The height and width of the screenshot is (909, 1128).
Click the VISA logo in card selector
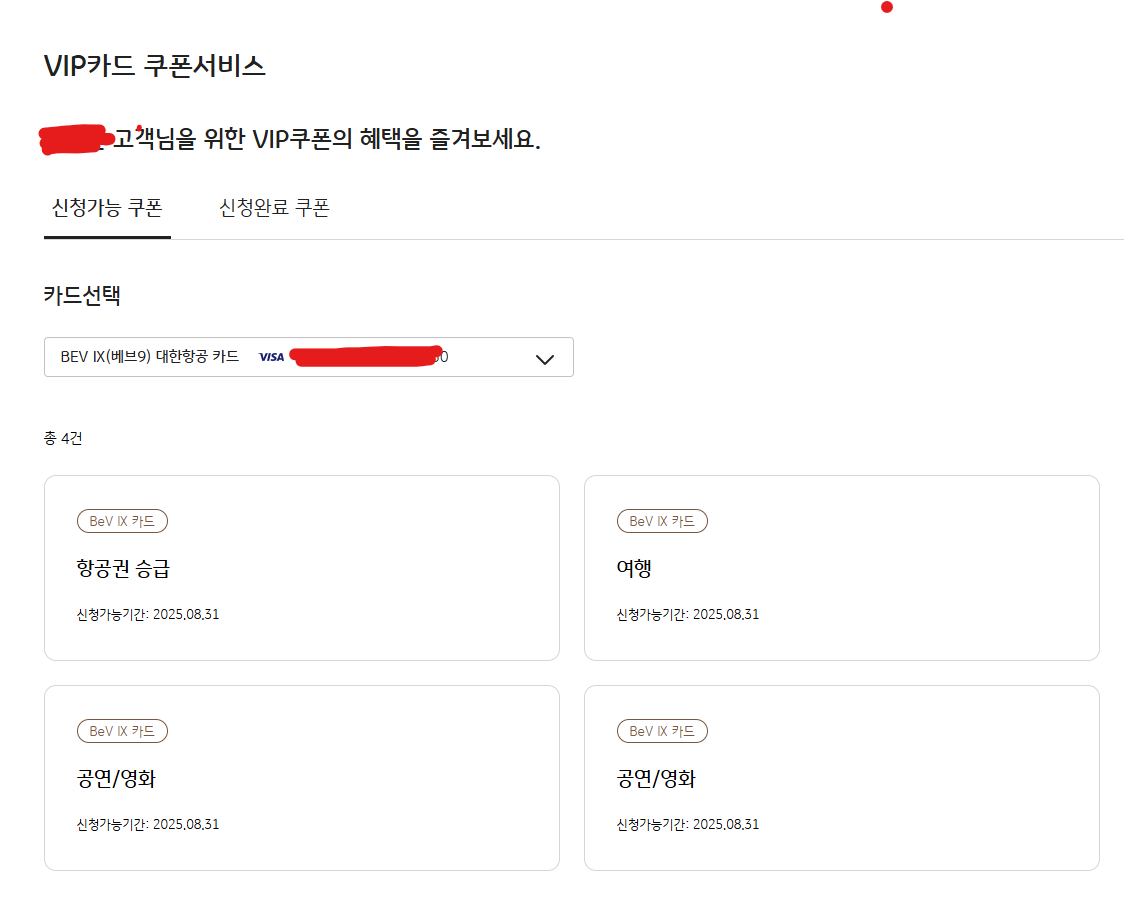point(271,357)
